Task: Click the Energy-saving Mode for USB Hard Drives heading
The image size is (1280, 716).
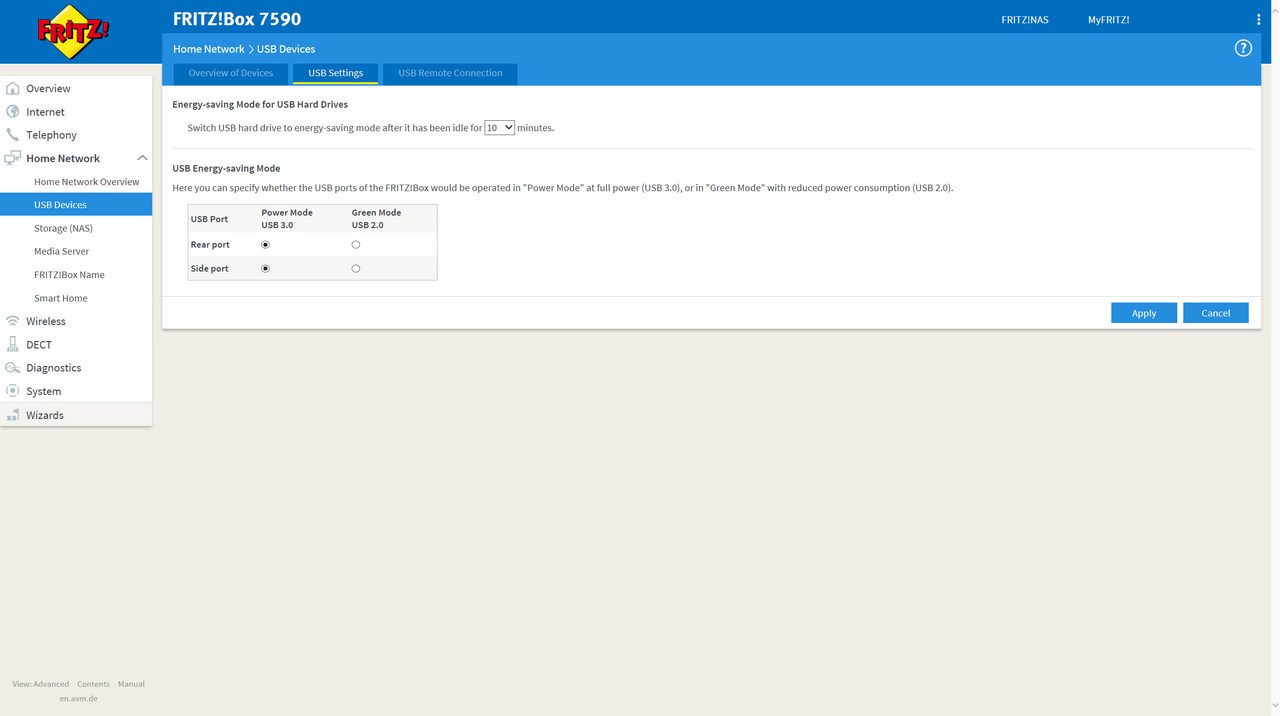Action: (260, 104)
